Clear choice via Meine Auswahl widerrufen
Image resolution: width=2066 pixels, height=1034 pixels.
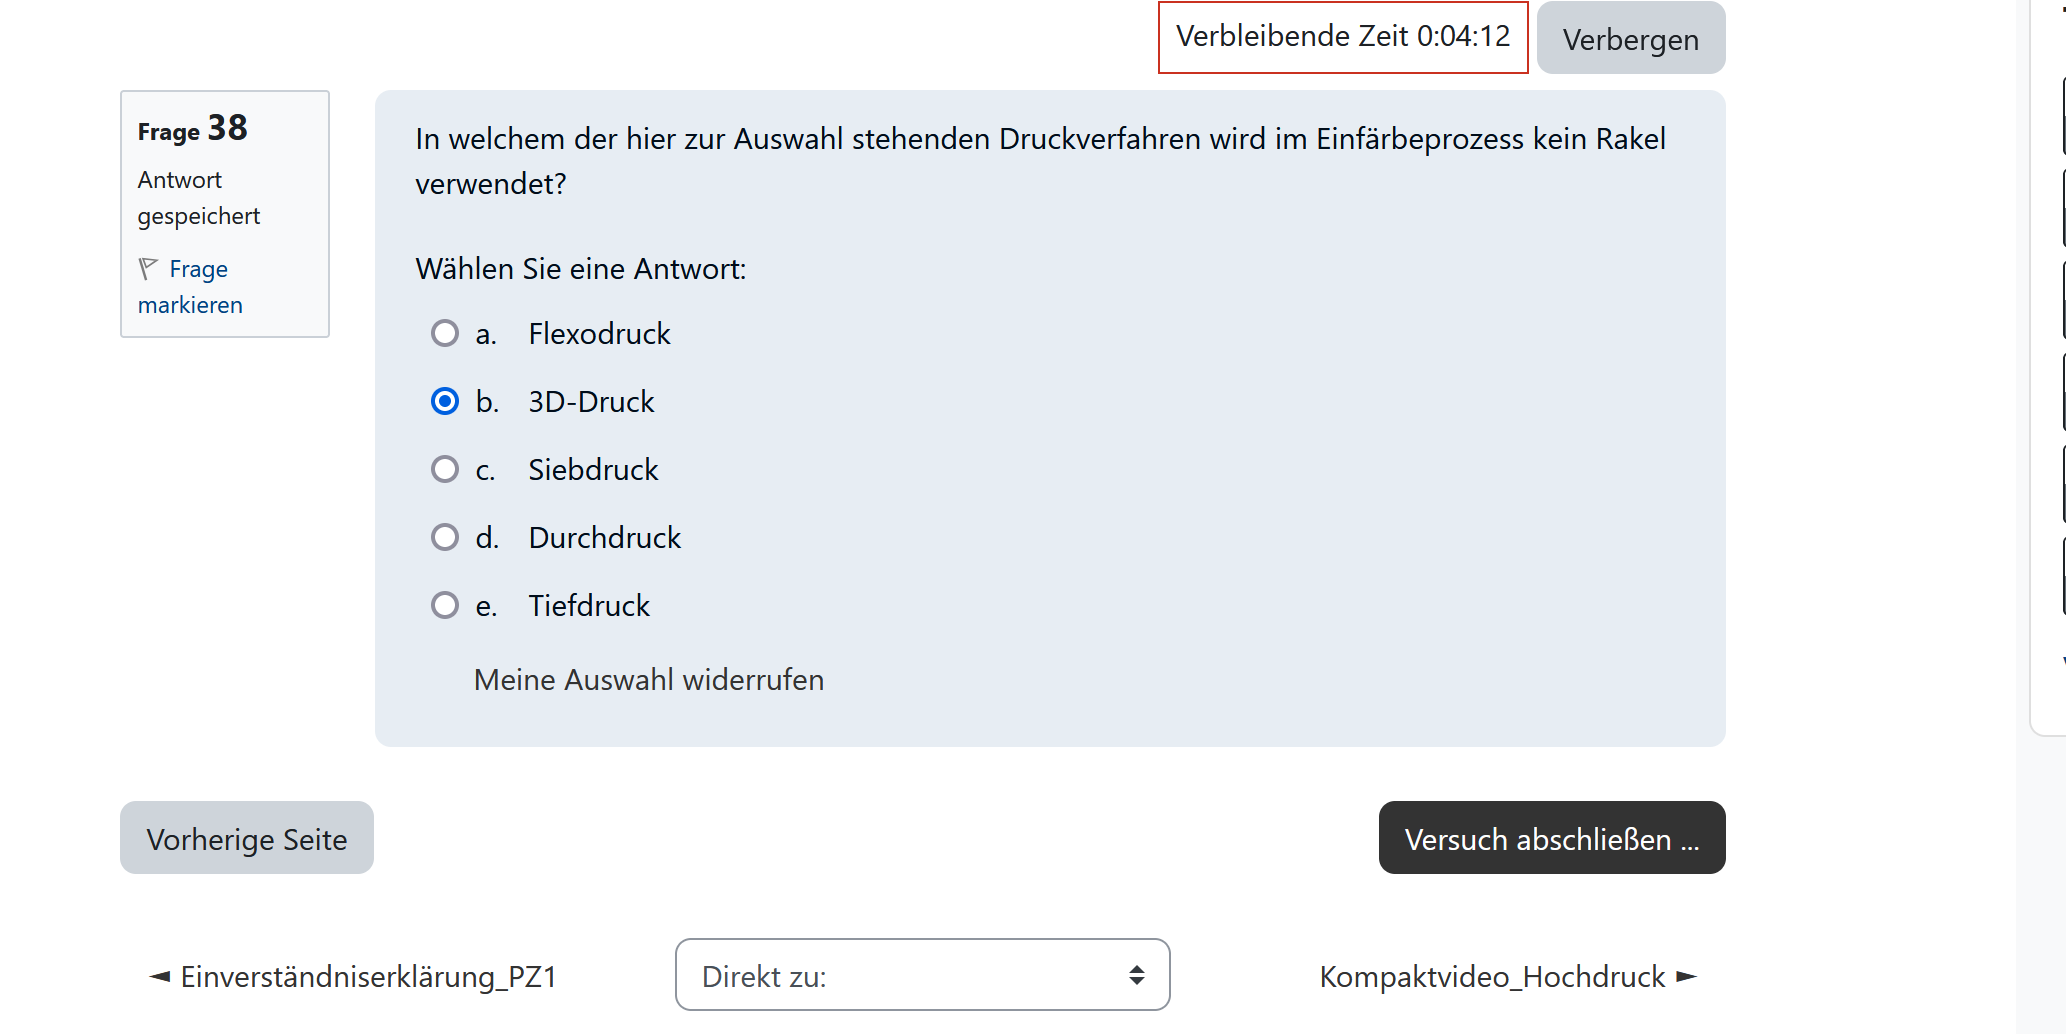649,680
